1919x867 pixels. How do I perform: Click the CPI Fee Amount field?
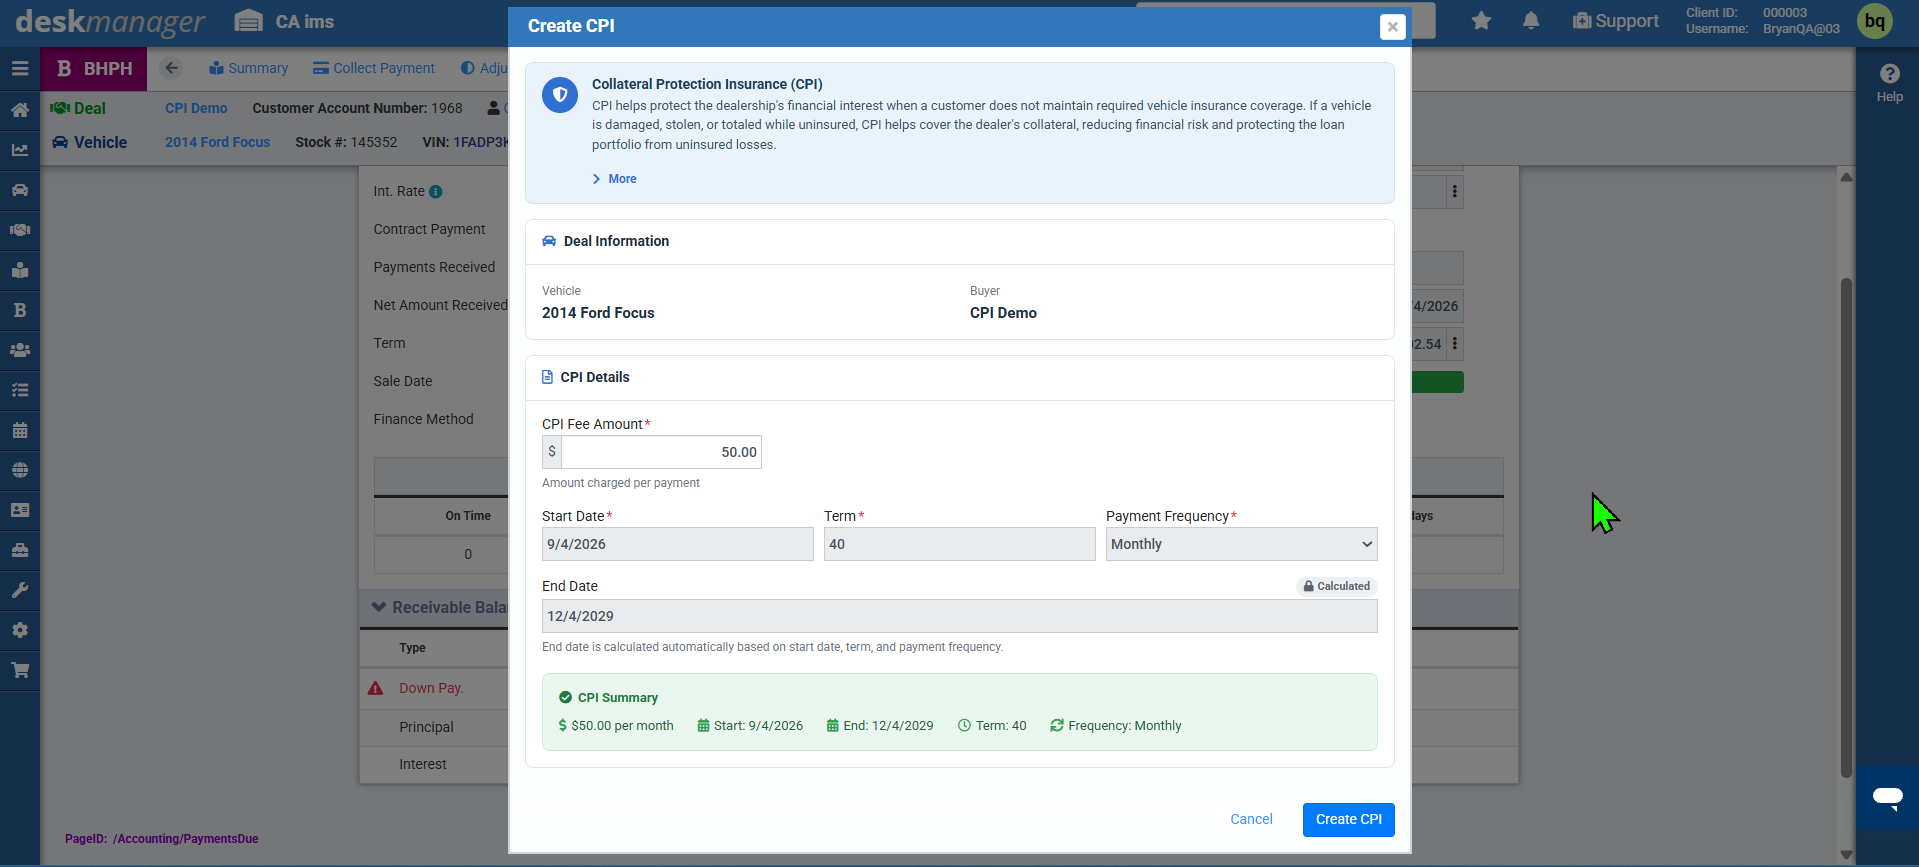coord(661,452)
